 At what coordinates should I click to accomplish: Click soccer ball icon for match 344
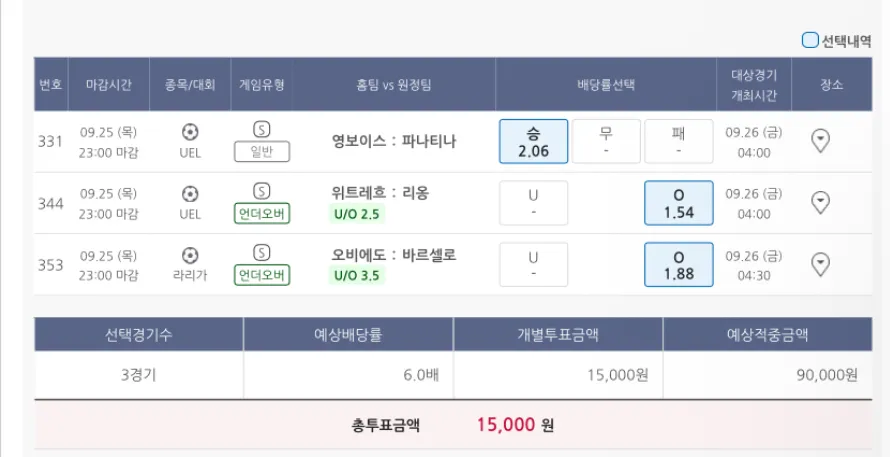190,193
